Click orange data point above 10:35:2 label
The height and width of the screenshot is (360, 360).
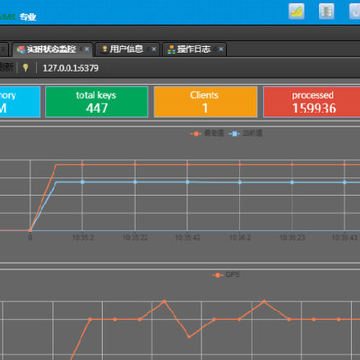[x=82, y=164]
